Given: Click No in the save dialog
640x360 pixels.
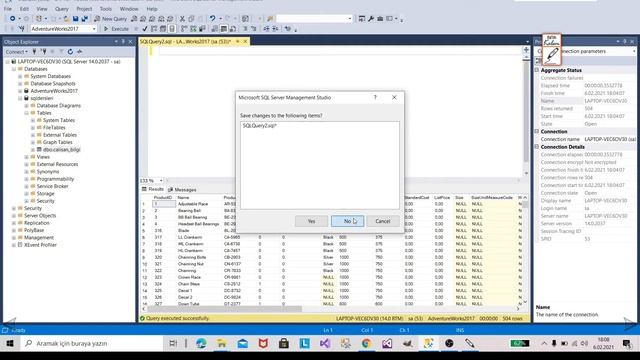Looking at the screenshot, I should coord(347,221).
